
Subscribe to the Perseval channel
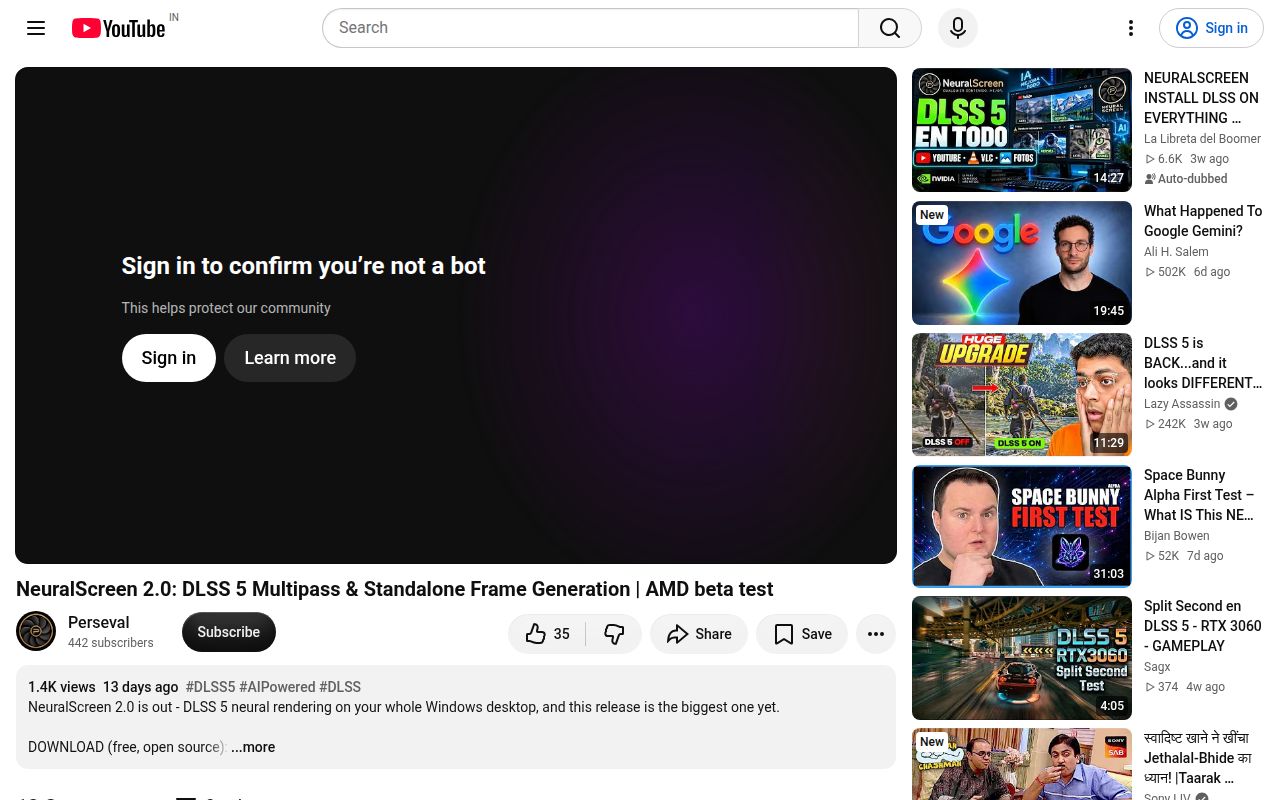229,632
